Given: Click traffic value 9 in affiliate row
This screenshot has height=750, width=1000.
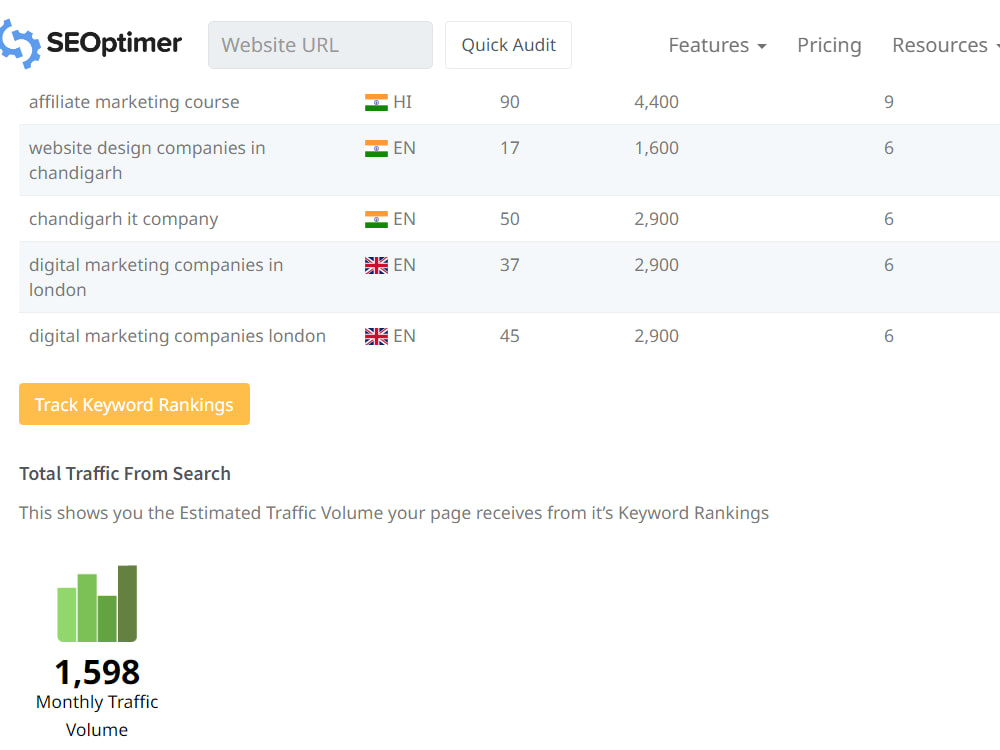Looking at the screenshot, I should 889,102.
